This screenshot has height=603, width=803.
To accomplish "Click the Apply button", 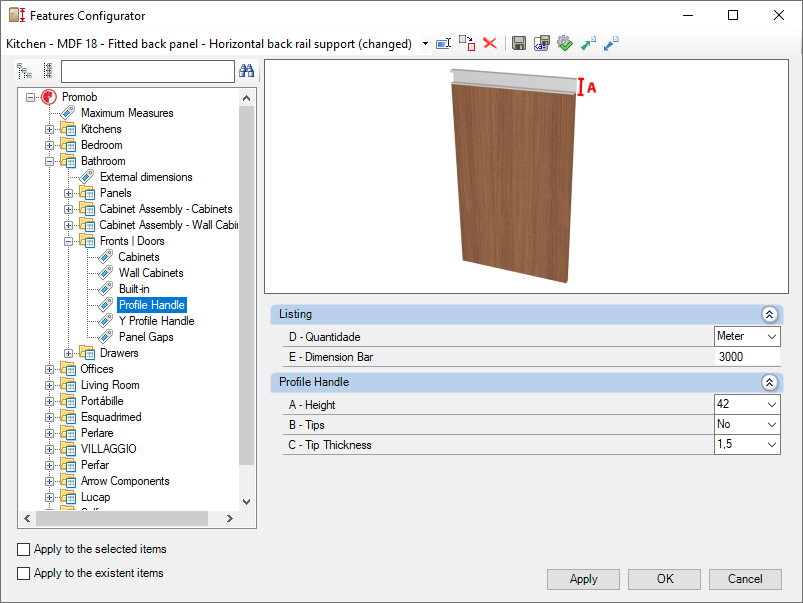I will click(583, 579).
